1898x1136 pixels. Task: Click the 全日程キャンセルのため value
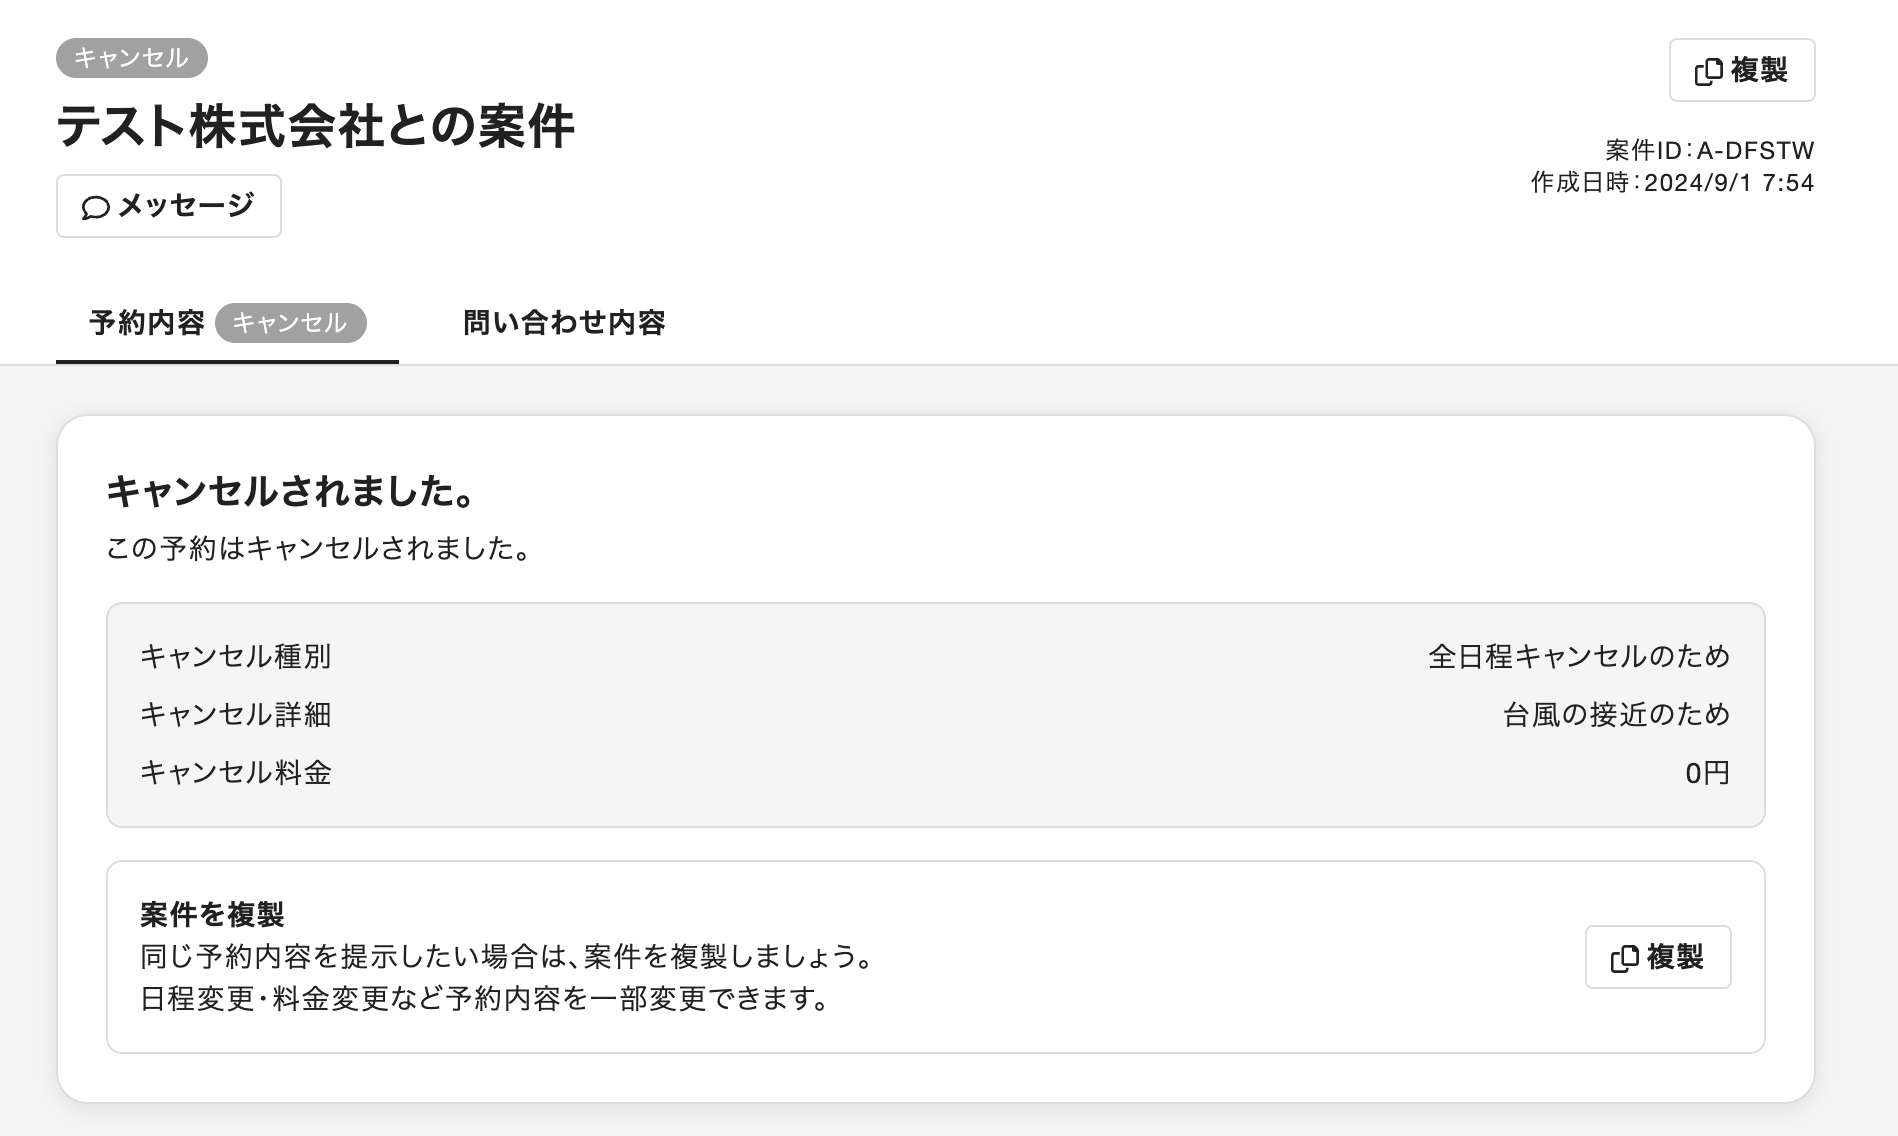(x=1579, y=656)
